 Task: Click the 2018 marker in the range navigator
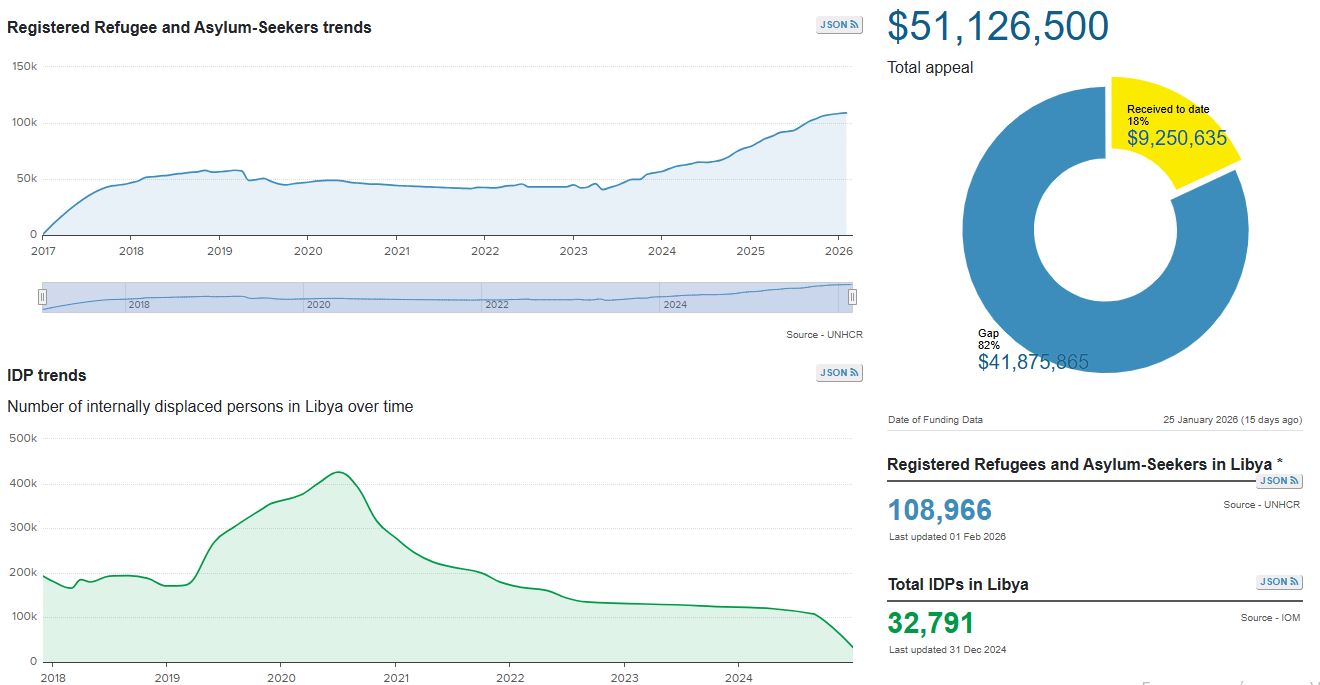139,304
